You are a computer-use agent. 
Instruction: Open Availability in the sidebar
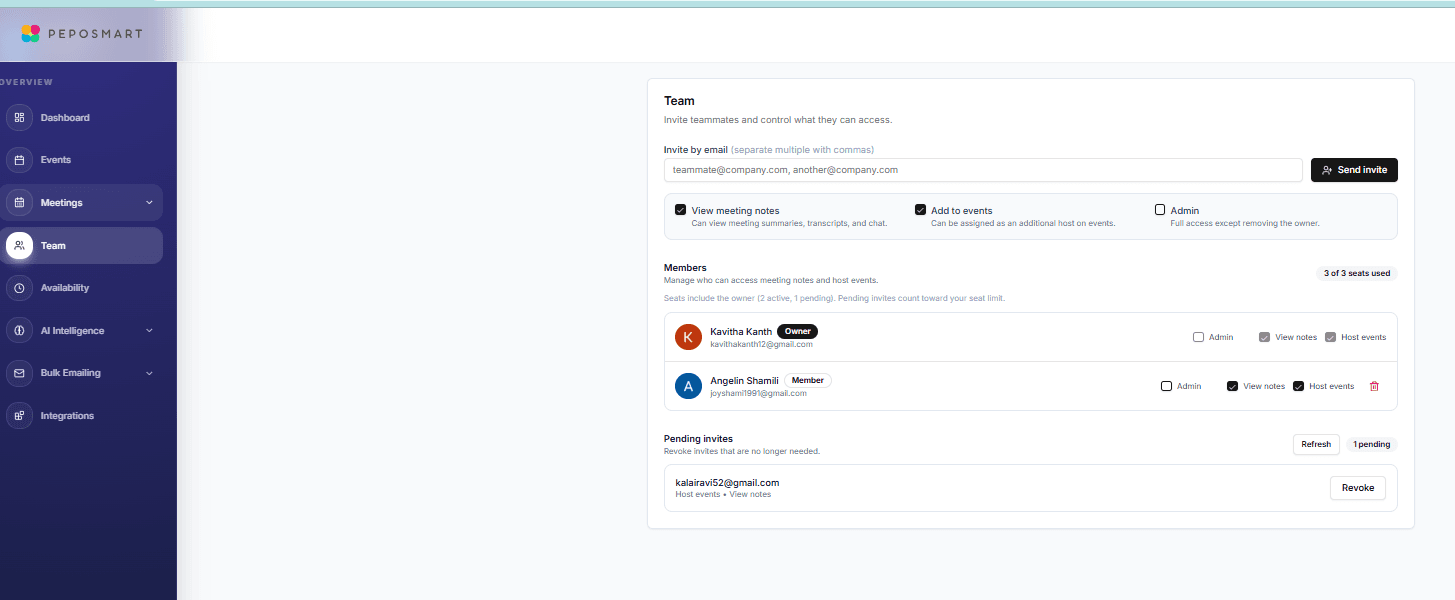(x=81, y=288)
